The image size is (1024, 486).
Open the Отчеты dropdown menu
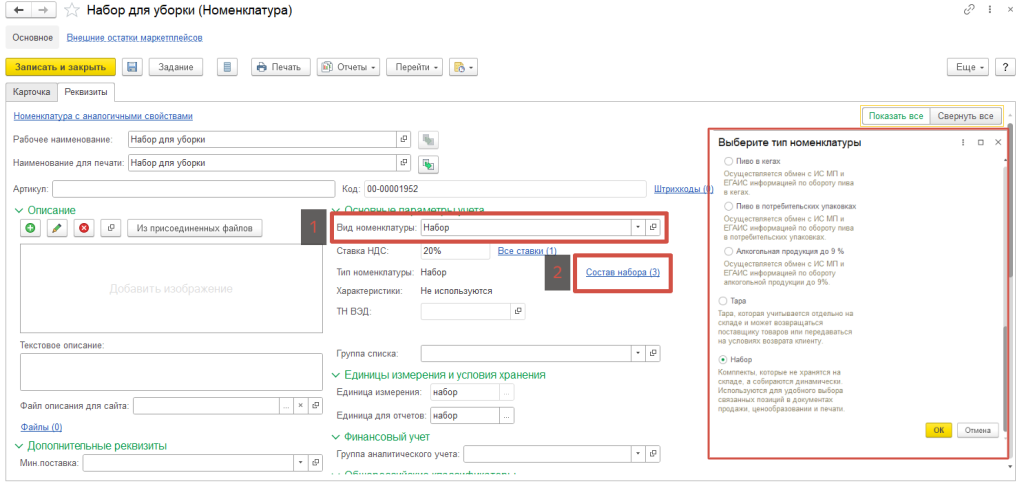348,67
